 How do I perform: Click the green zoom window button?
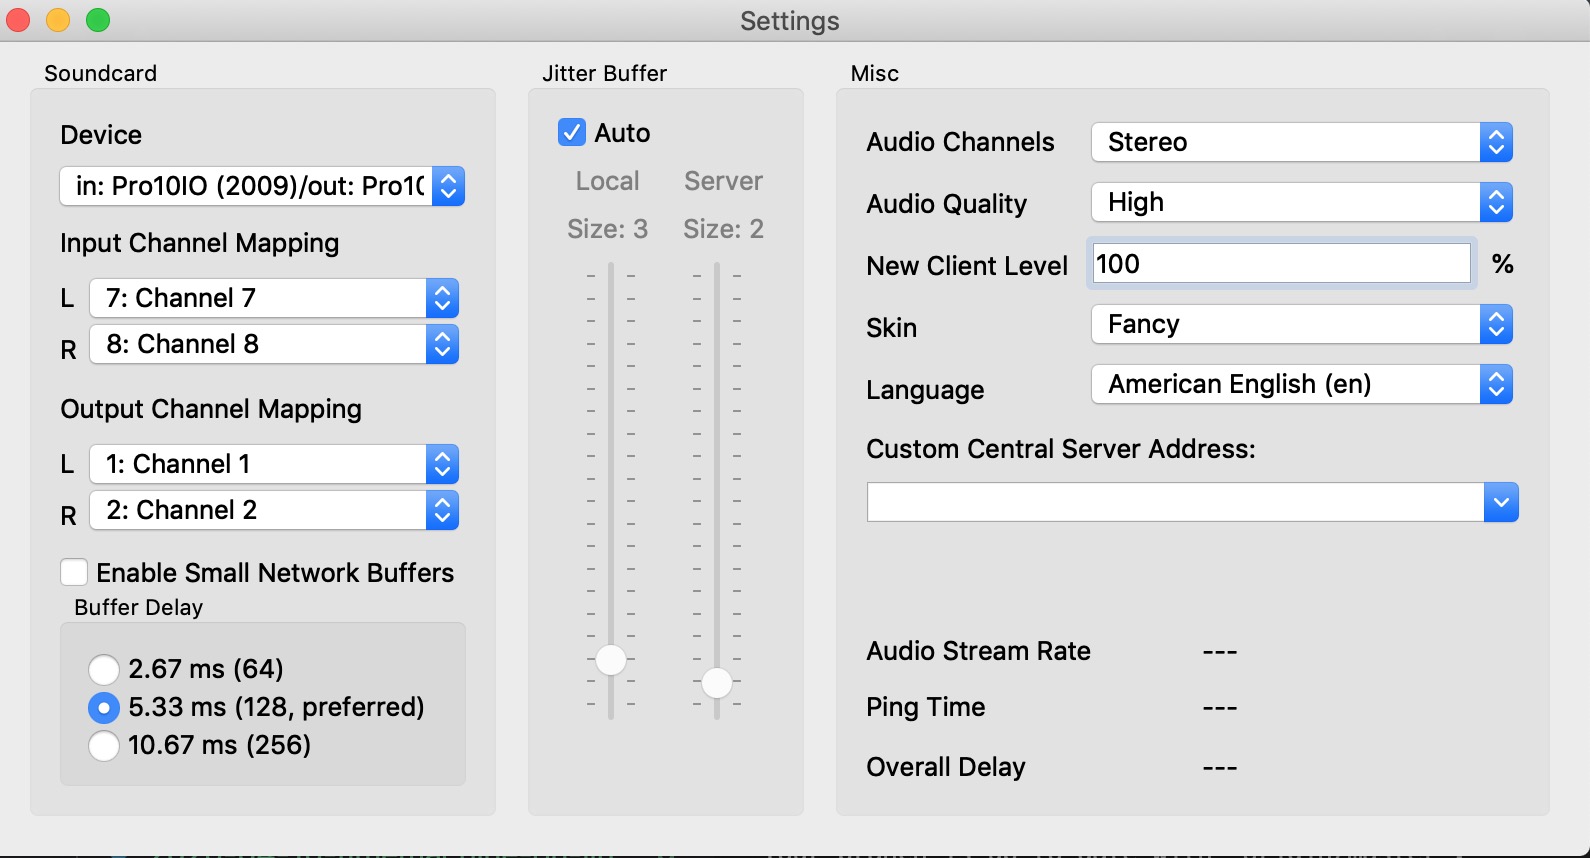98,19
